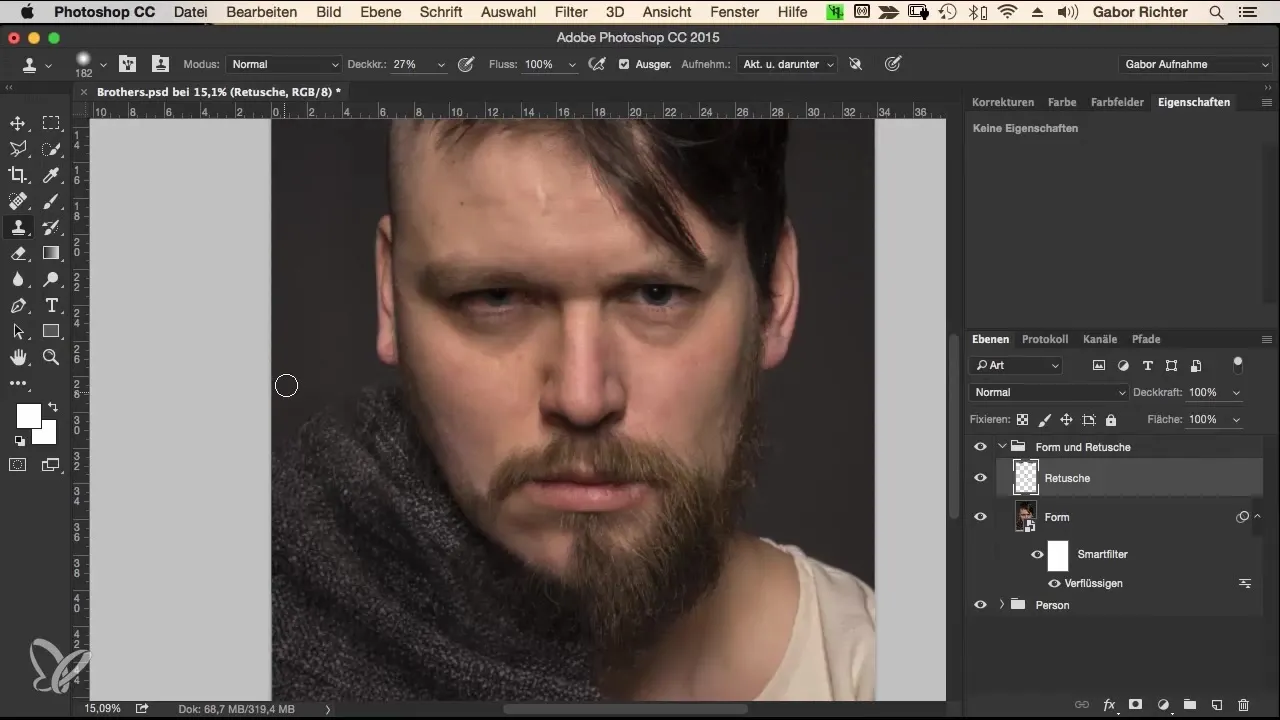
Task: Select the Pen tool
Action: coord(18,305)
